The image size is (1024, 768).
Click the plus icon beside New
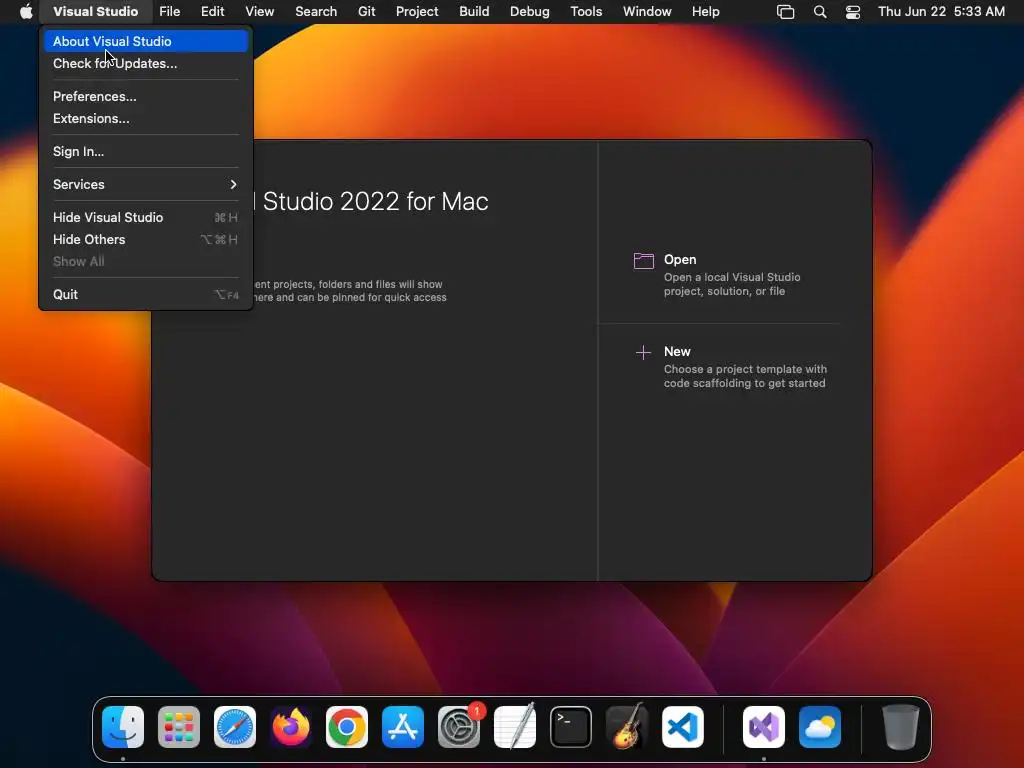(643, 353)
